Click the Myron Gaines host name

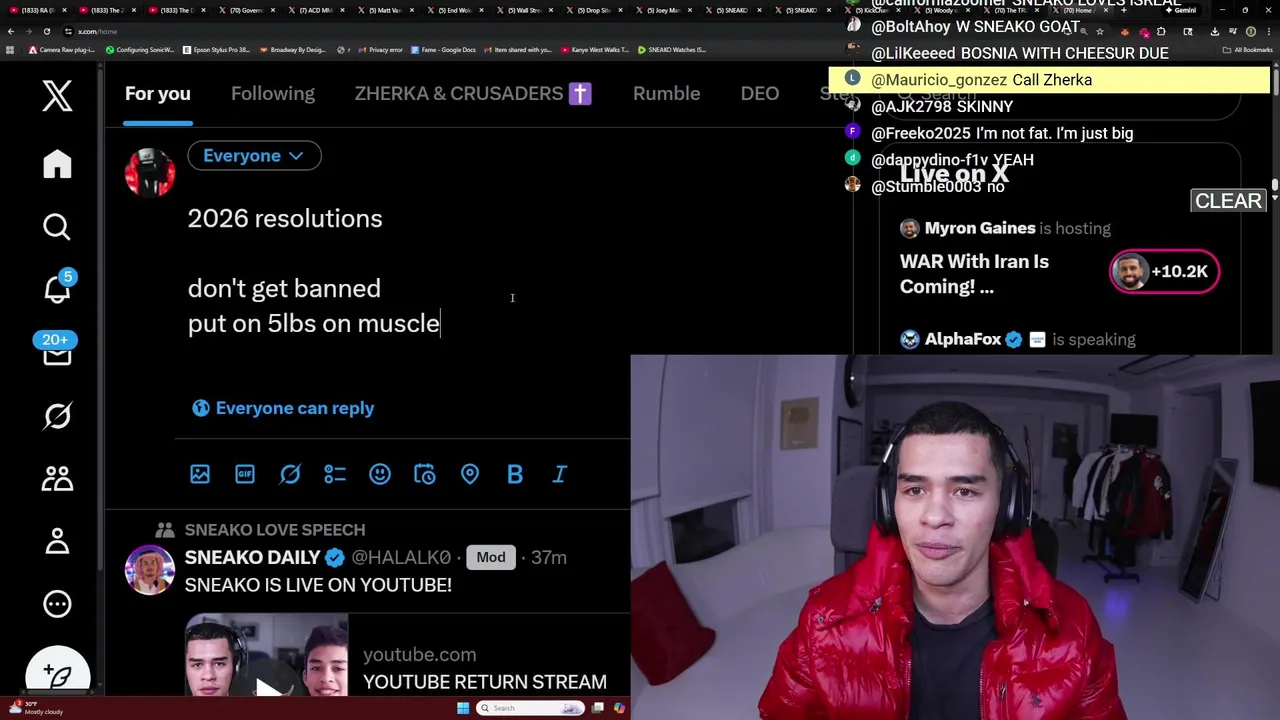coord(979,228)
